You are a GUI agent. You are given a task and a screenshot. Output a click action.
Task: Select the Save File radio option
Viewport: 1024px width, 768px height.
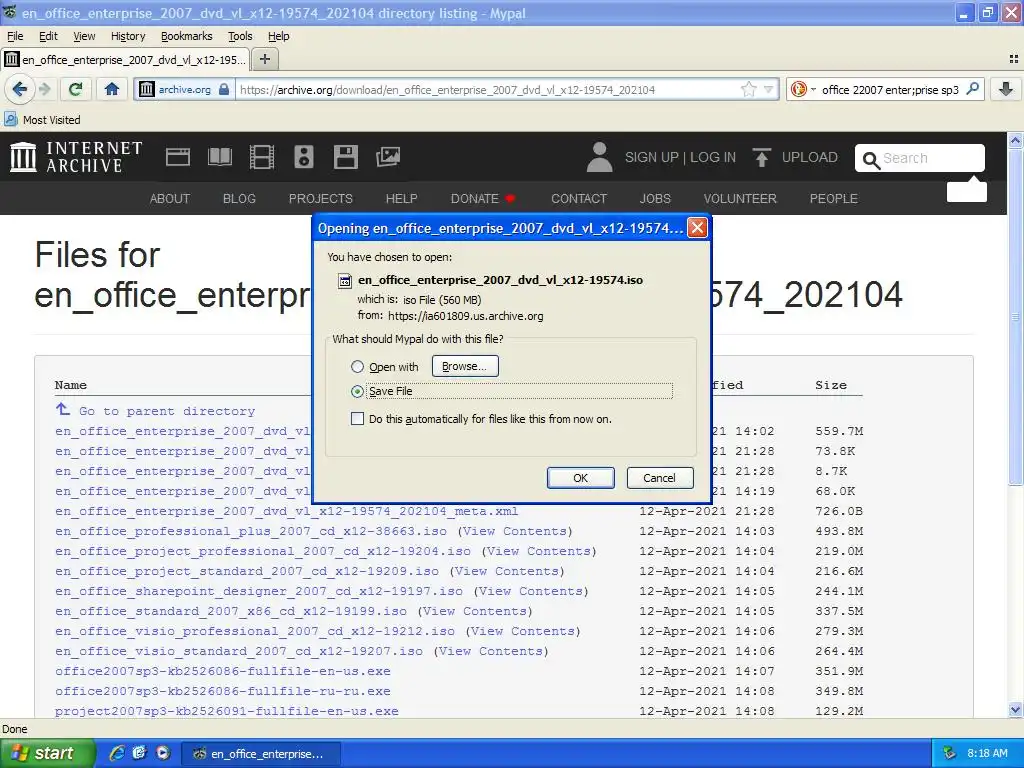click(357, 391)
